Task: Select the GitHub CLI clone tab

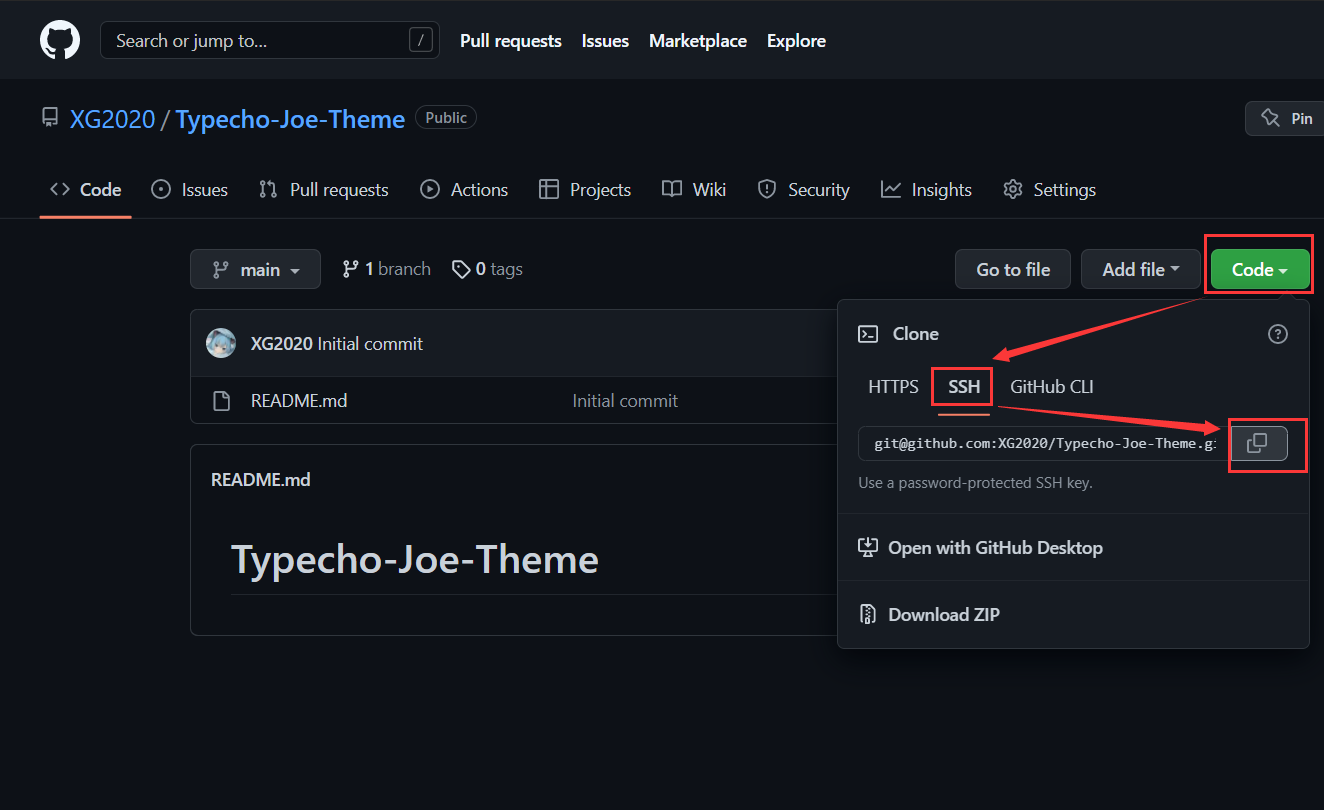Action: pyautogui.click(x=1052, y=386)
